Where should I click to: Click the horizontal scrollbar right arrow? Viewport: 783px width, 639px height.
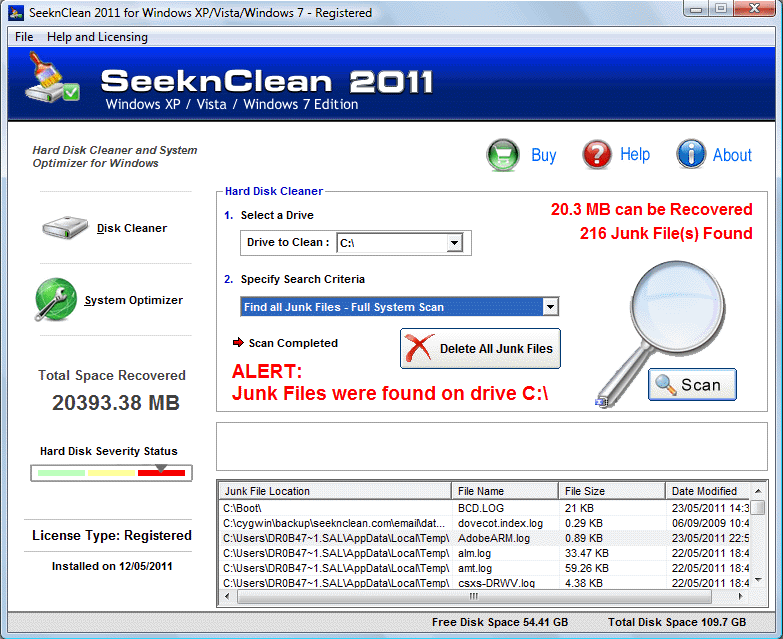741,597
